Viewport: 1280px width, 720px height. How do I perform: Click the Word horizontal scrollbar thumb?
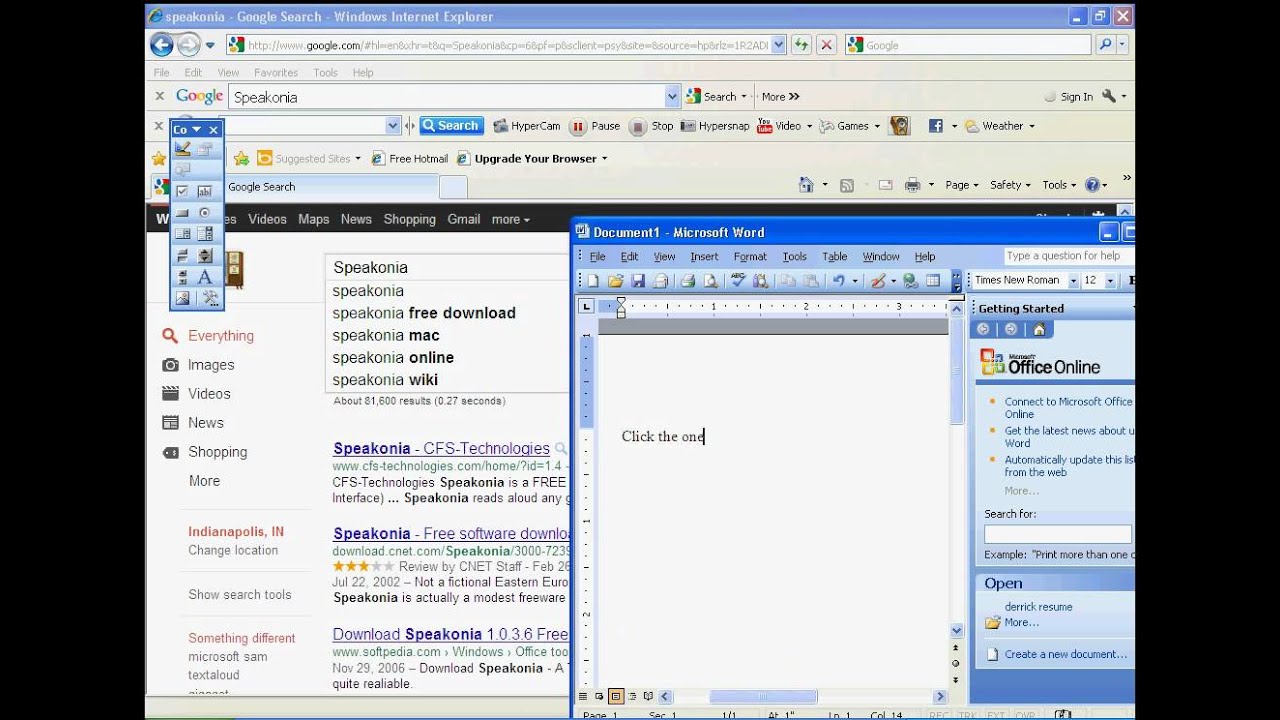click(x=763, y=697)
